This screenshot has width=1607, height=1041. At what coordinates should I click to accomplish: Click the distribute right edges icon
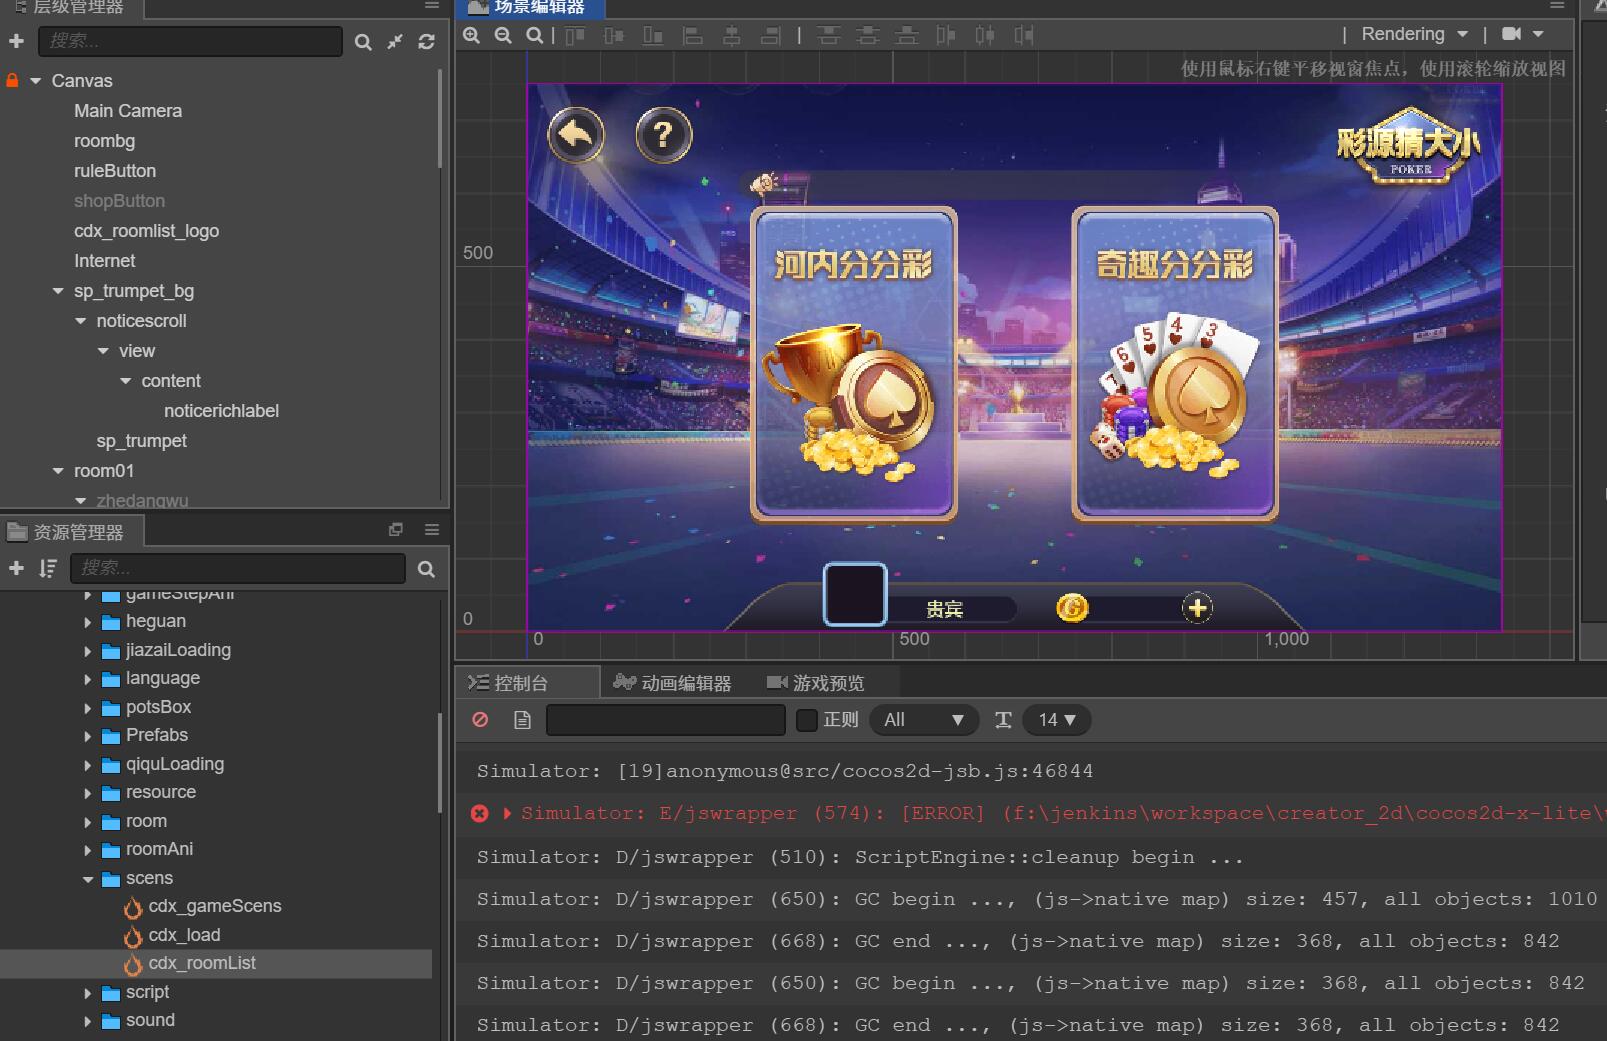coord(1024,35)
